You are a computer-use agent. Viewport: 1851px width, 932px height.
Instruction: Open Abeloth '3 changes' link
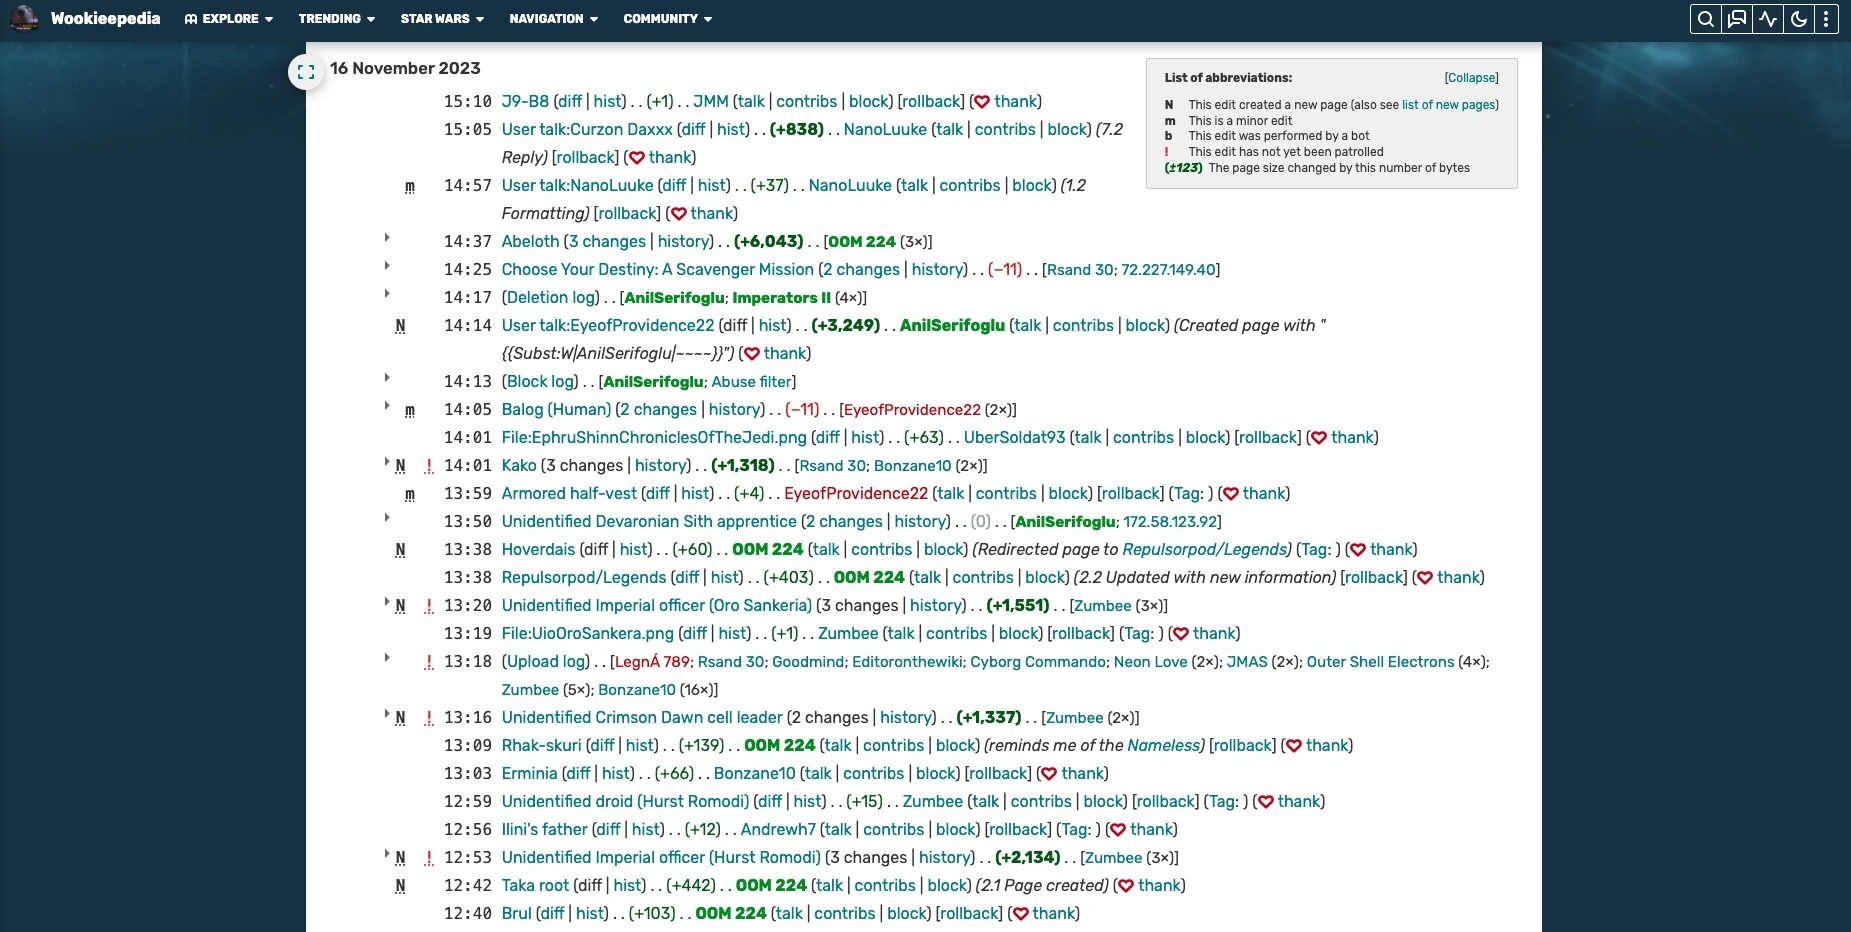point(607,242)
